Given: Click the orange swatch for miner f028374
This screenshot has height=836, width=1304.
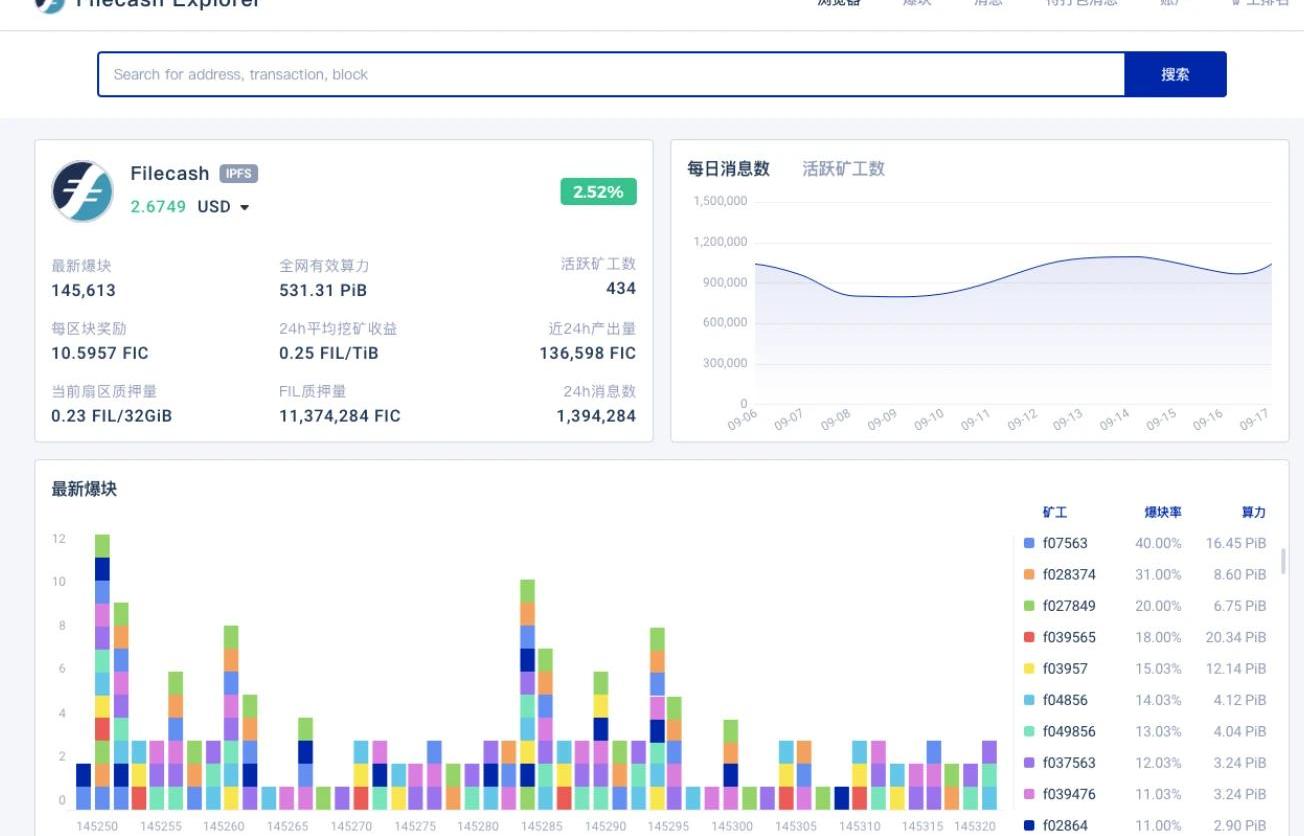Looking at the screenshot, I should point(1029,575).
